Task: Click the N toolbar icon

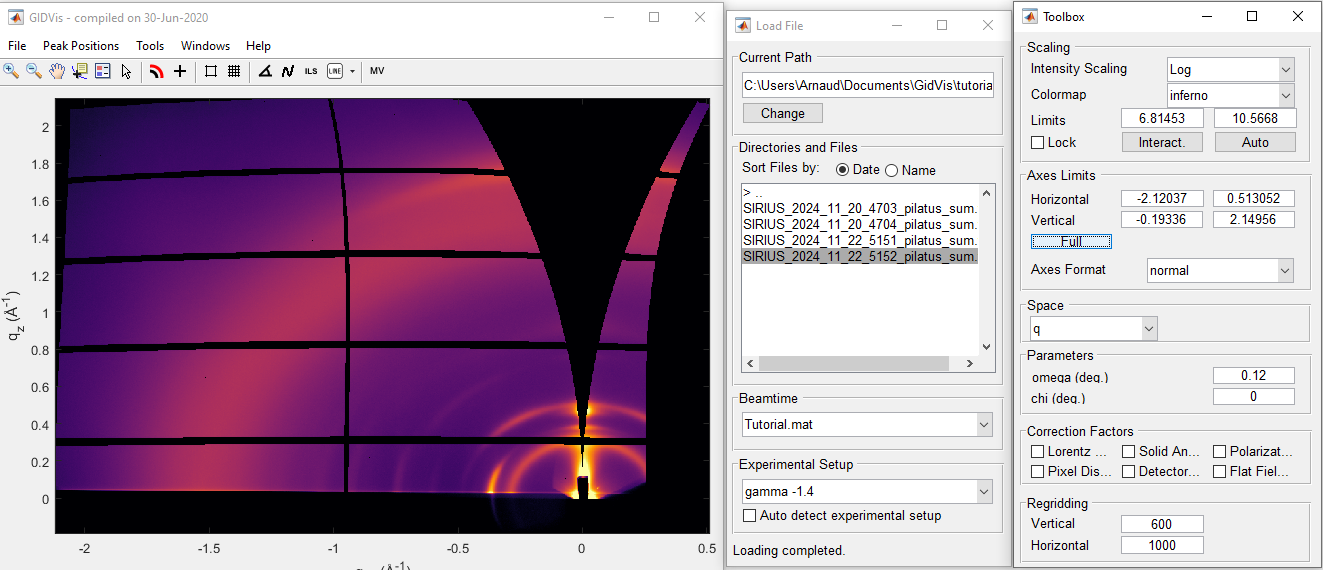Action: point(288,71)
